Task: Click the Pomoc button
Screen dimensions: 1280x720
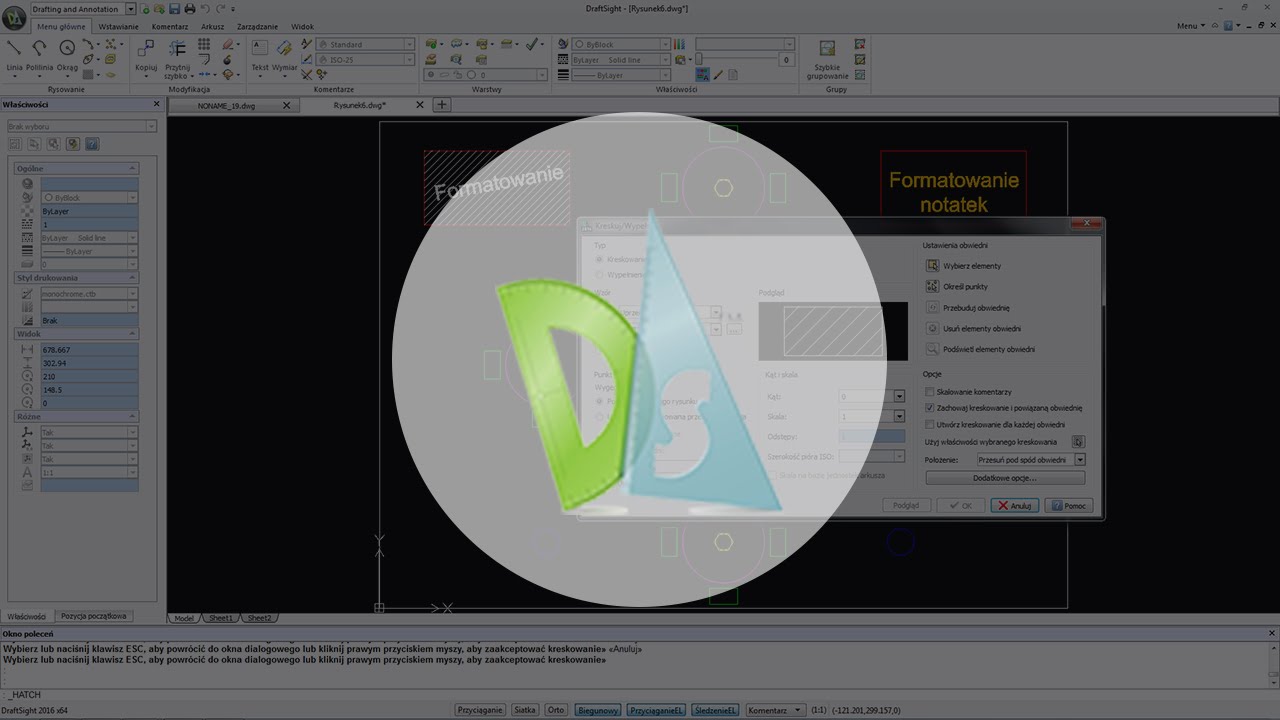Action: point(1068,506)
